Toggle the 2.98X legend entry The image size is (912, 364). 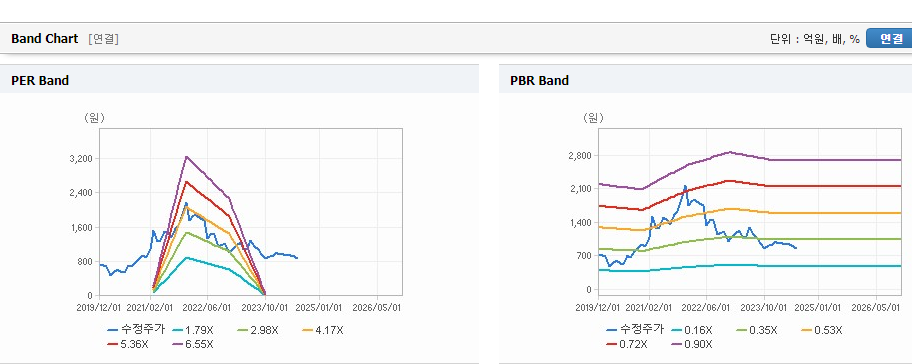click(258, 330)
